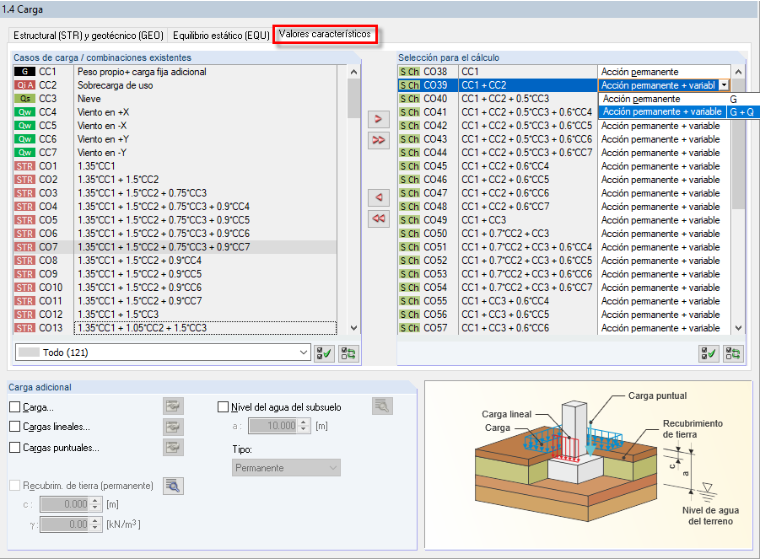Click the single left arrow remove button
The width and height of the screenshot is (760, 560).
[x=379, y=197]
